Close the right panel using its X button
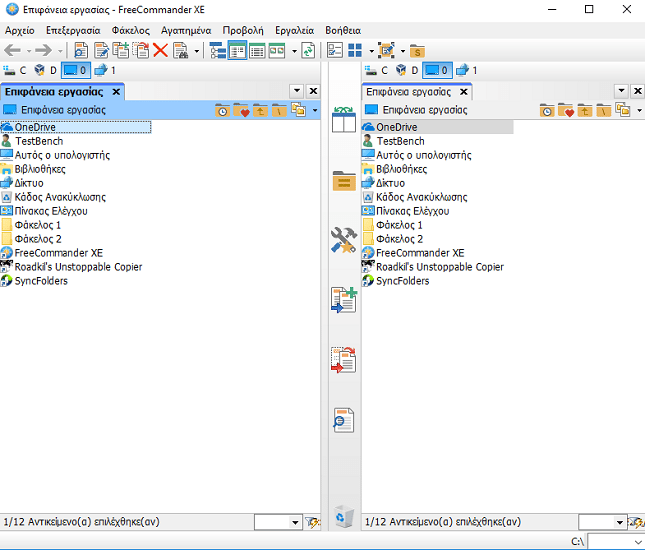This screenshot has height=550, width=645. coord(638,91)
